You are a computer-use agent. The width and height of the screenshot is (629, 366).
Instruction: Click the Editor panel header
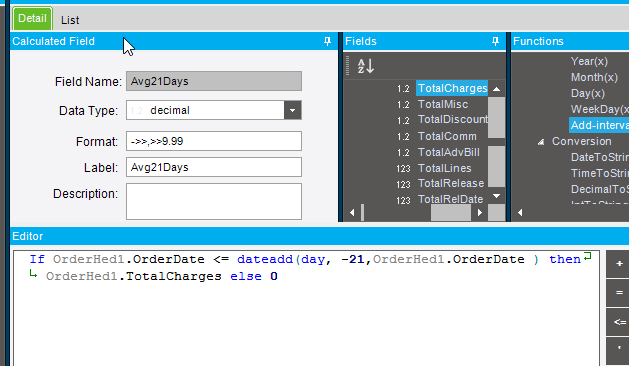[x=320, y=236]
